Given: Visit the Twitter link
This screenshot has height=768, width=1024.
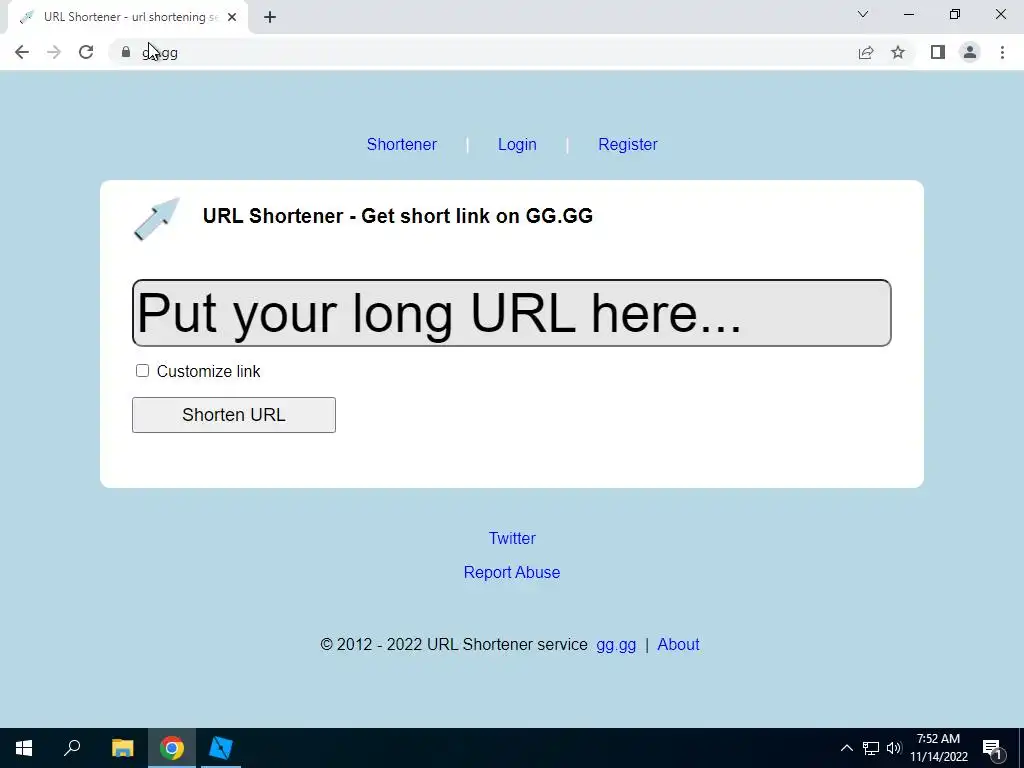Looking at the screenshot, I should click(x=512, y=538).
